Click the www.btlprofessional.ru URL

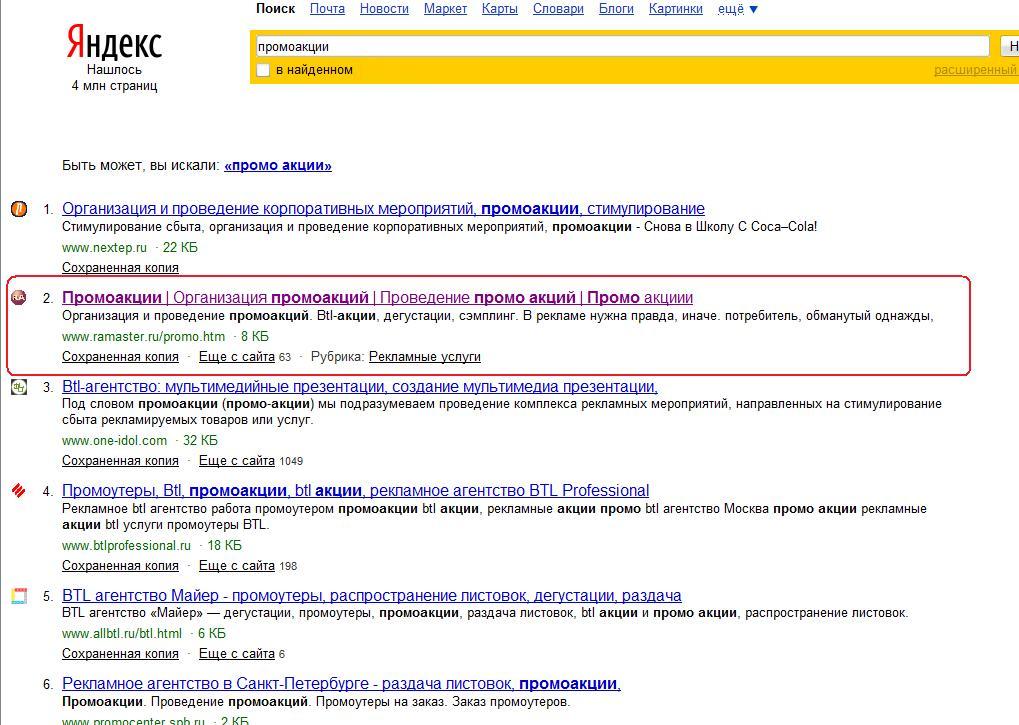click(127, 546)
